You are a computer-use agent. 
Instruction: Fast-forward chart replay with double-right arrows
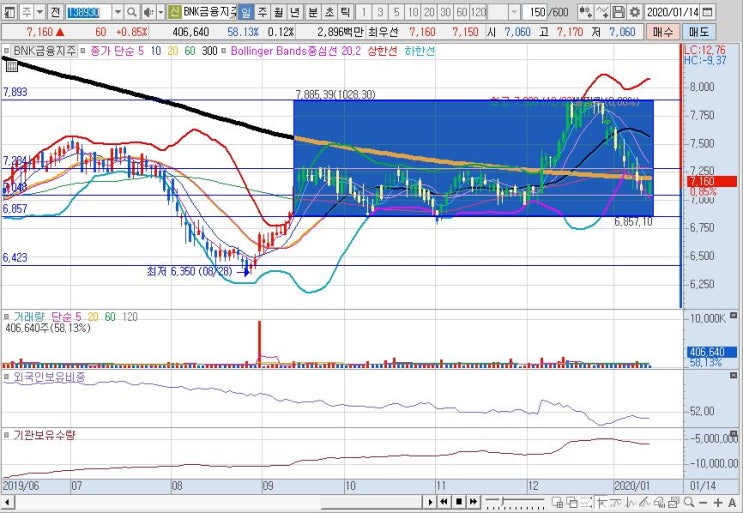coord(473,502)
